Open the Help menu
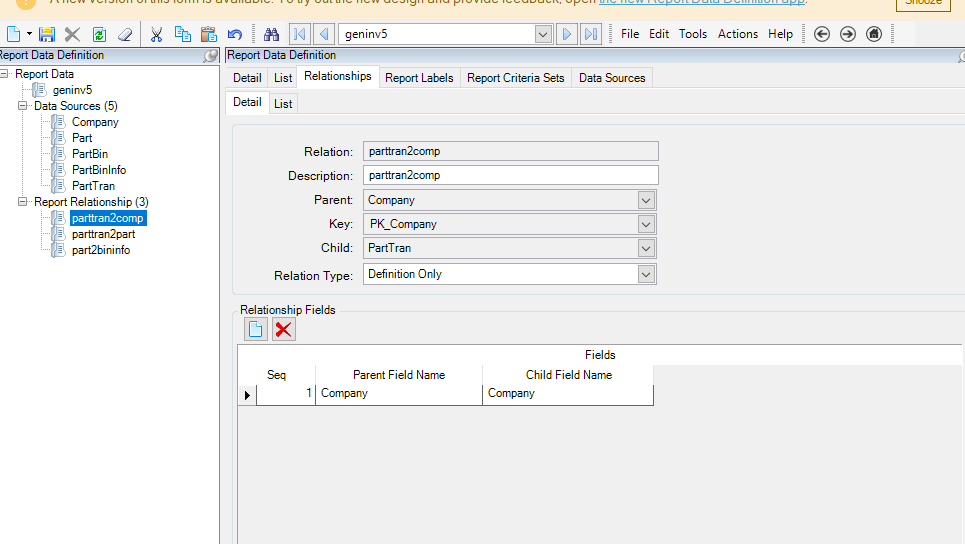The image size is (965, 544). pyautogui.click(x=780, y=34)
